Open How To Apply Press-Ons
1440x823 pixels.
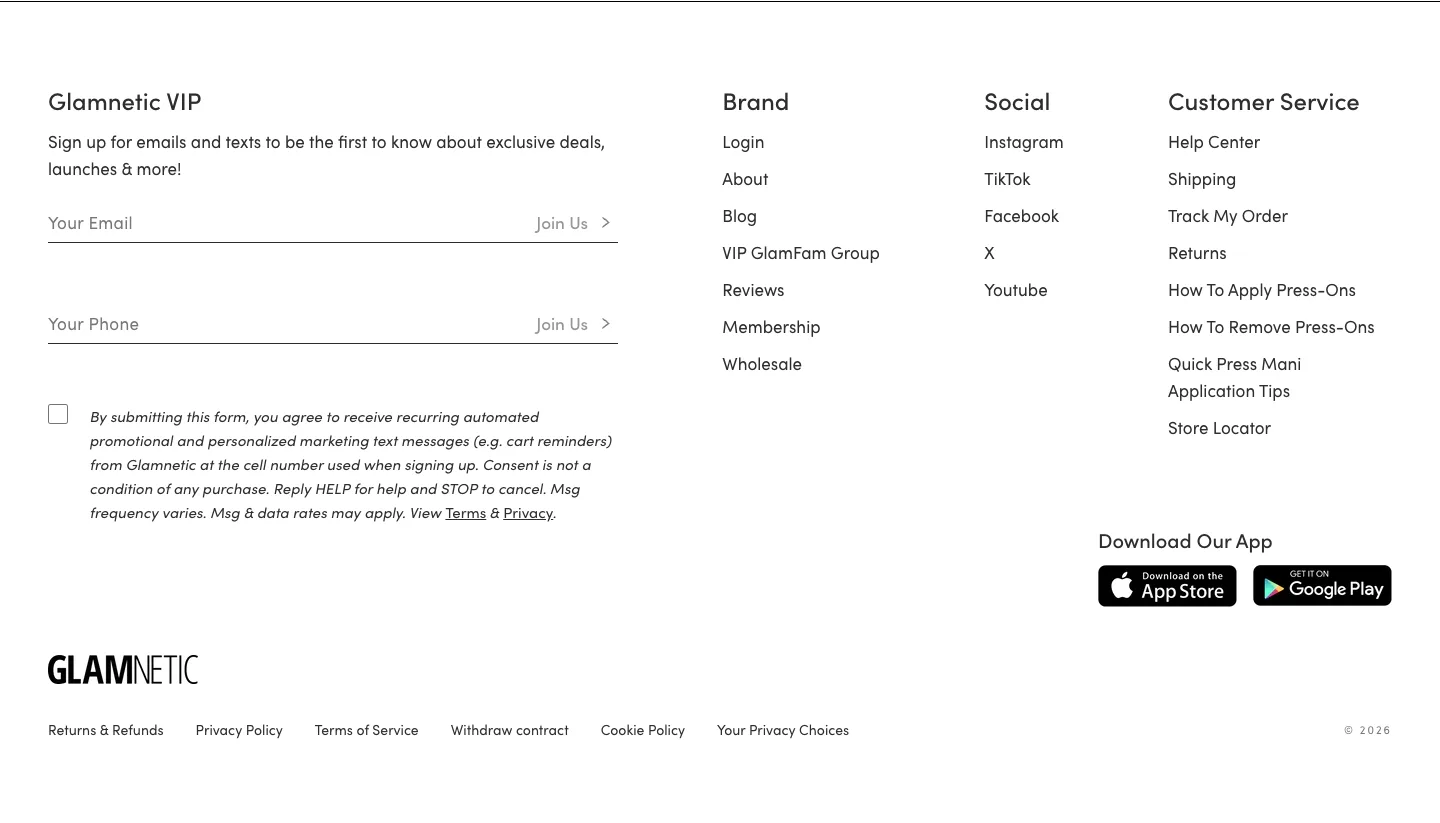coord(1262,290)
